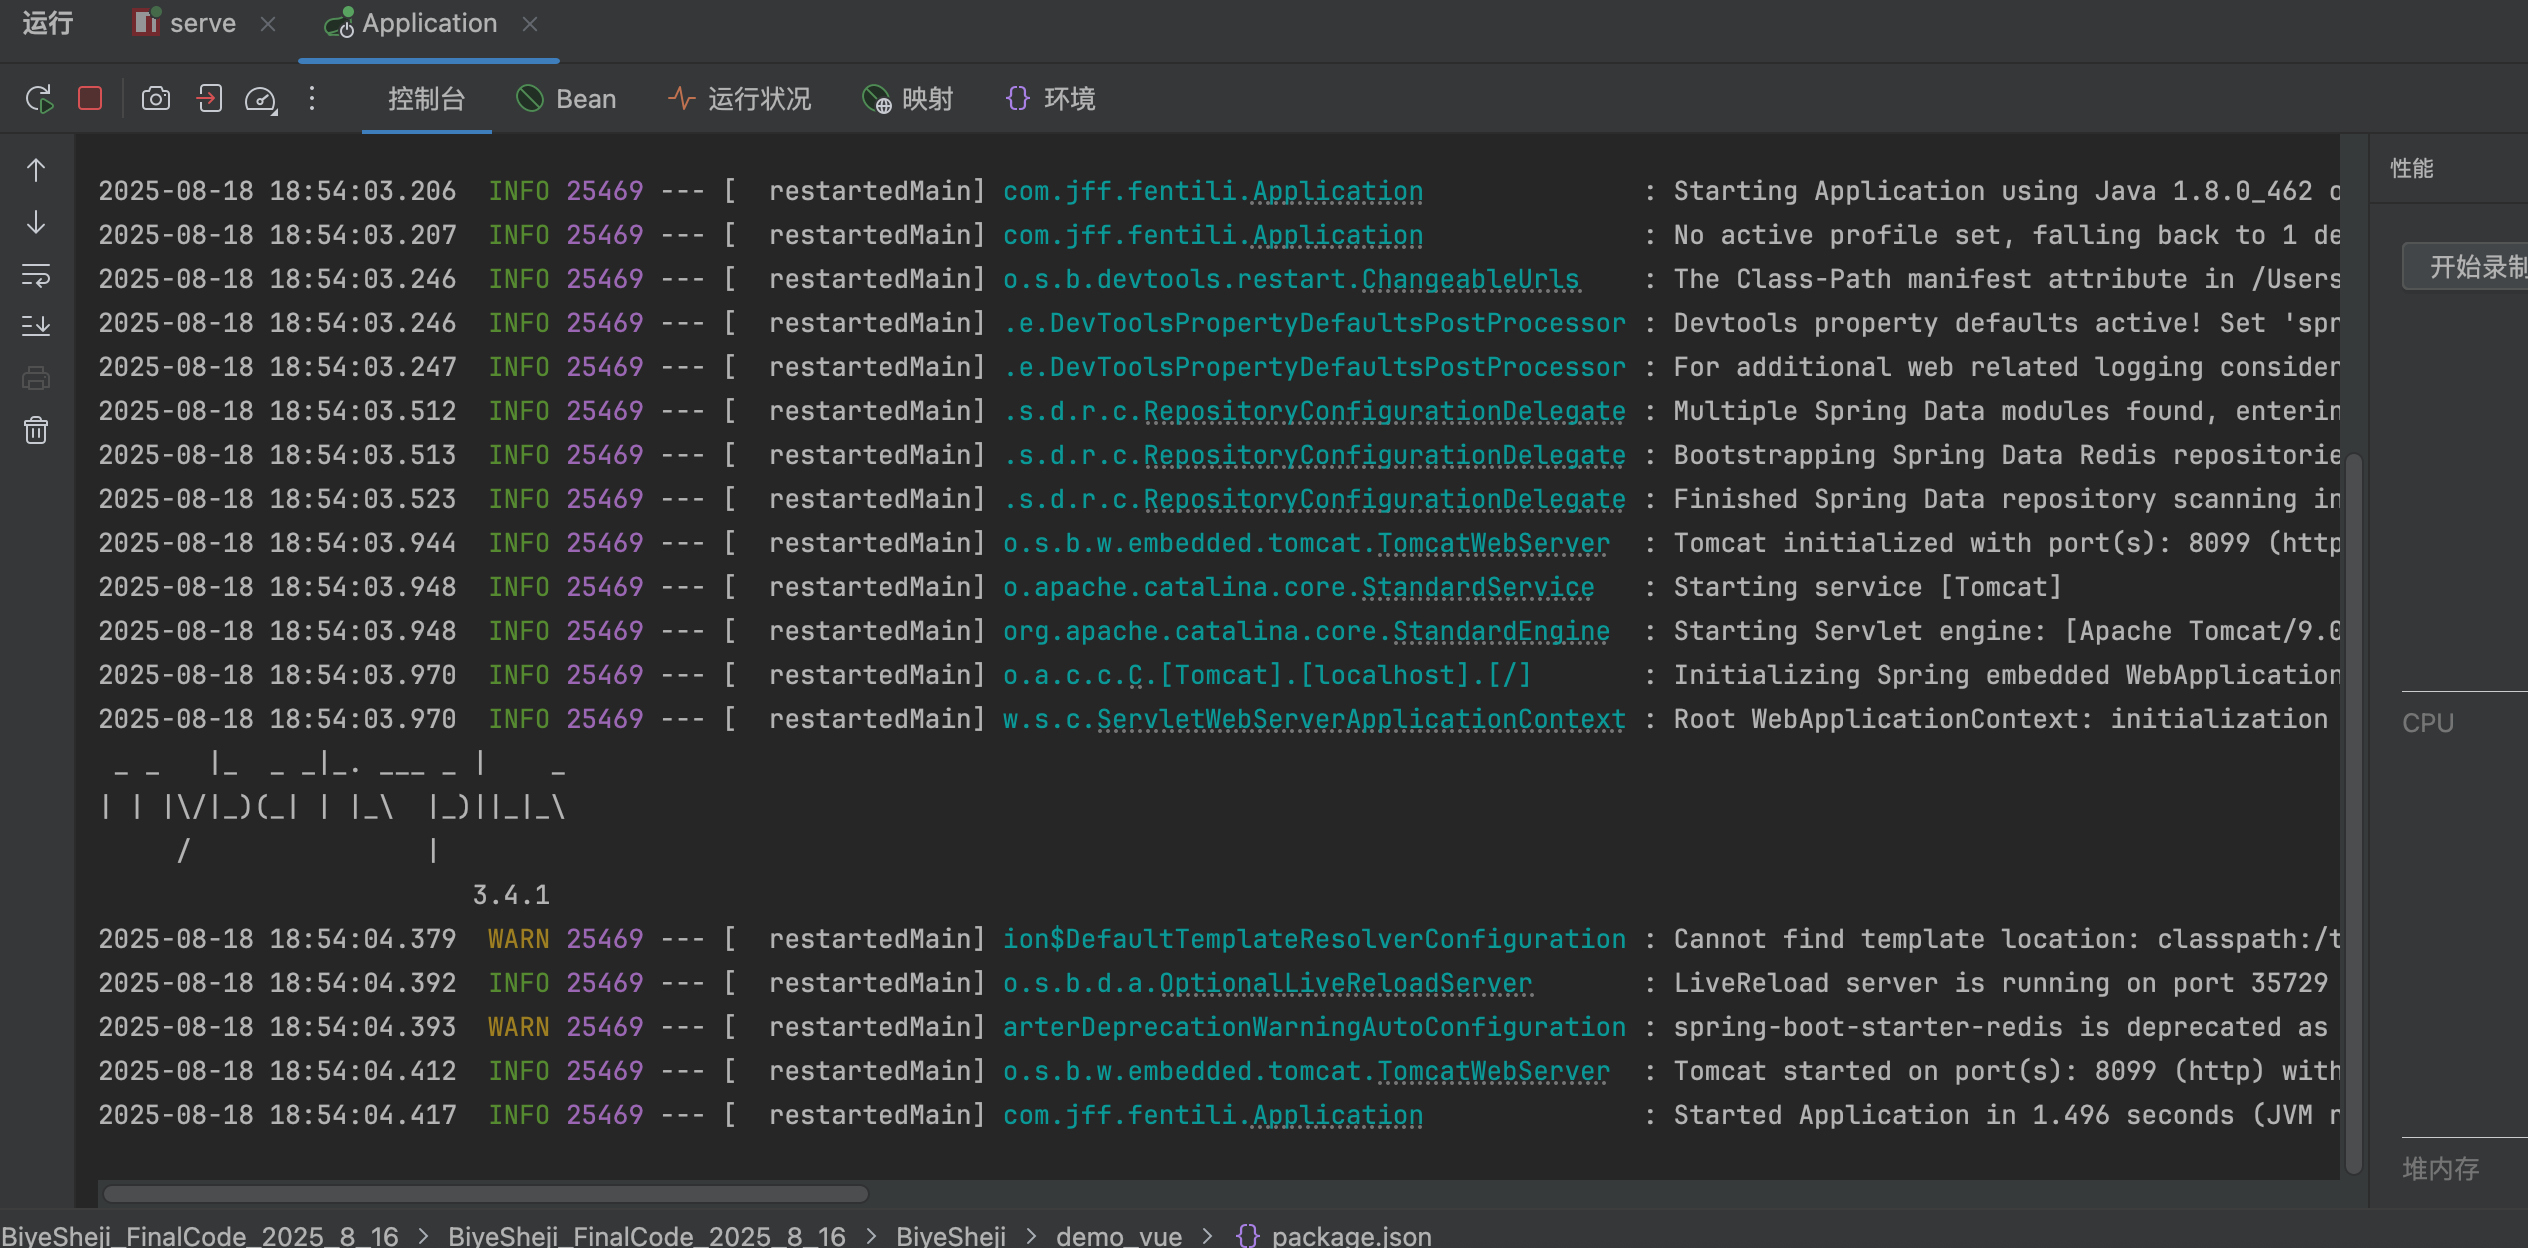Open the 环境 (Environment) tab
Screen dimensions: 2528x1248
1049,98
